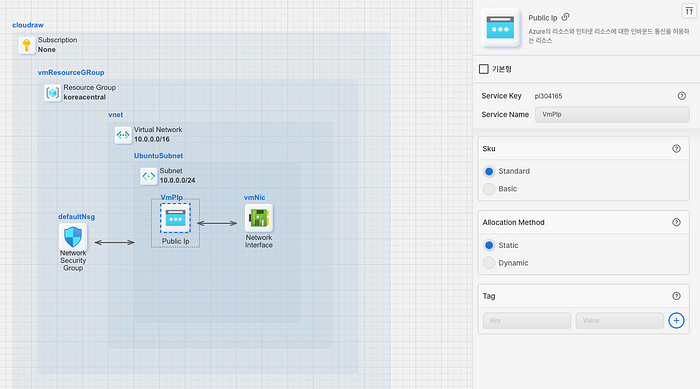Select the vmNic Network Interface icon
The height and width of the screenshot is (389, 700).
pyautogui.click(x=259, y=218)
